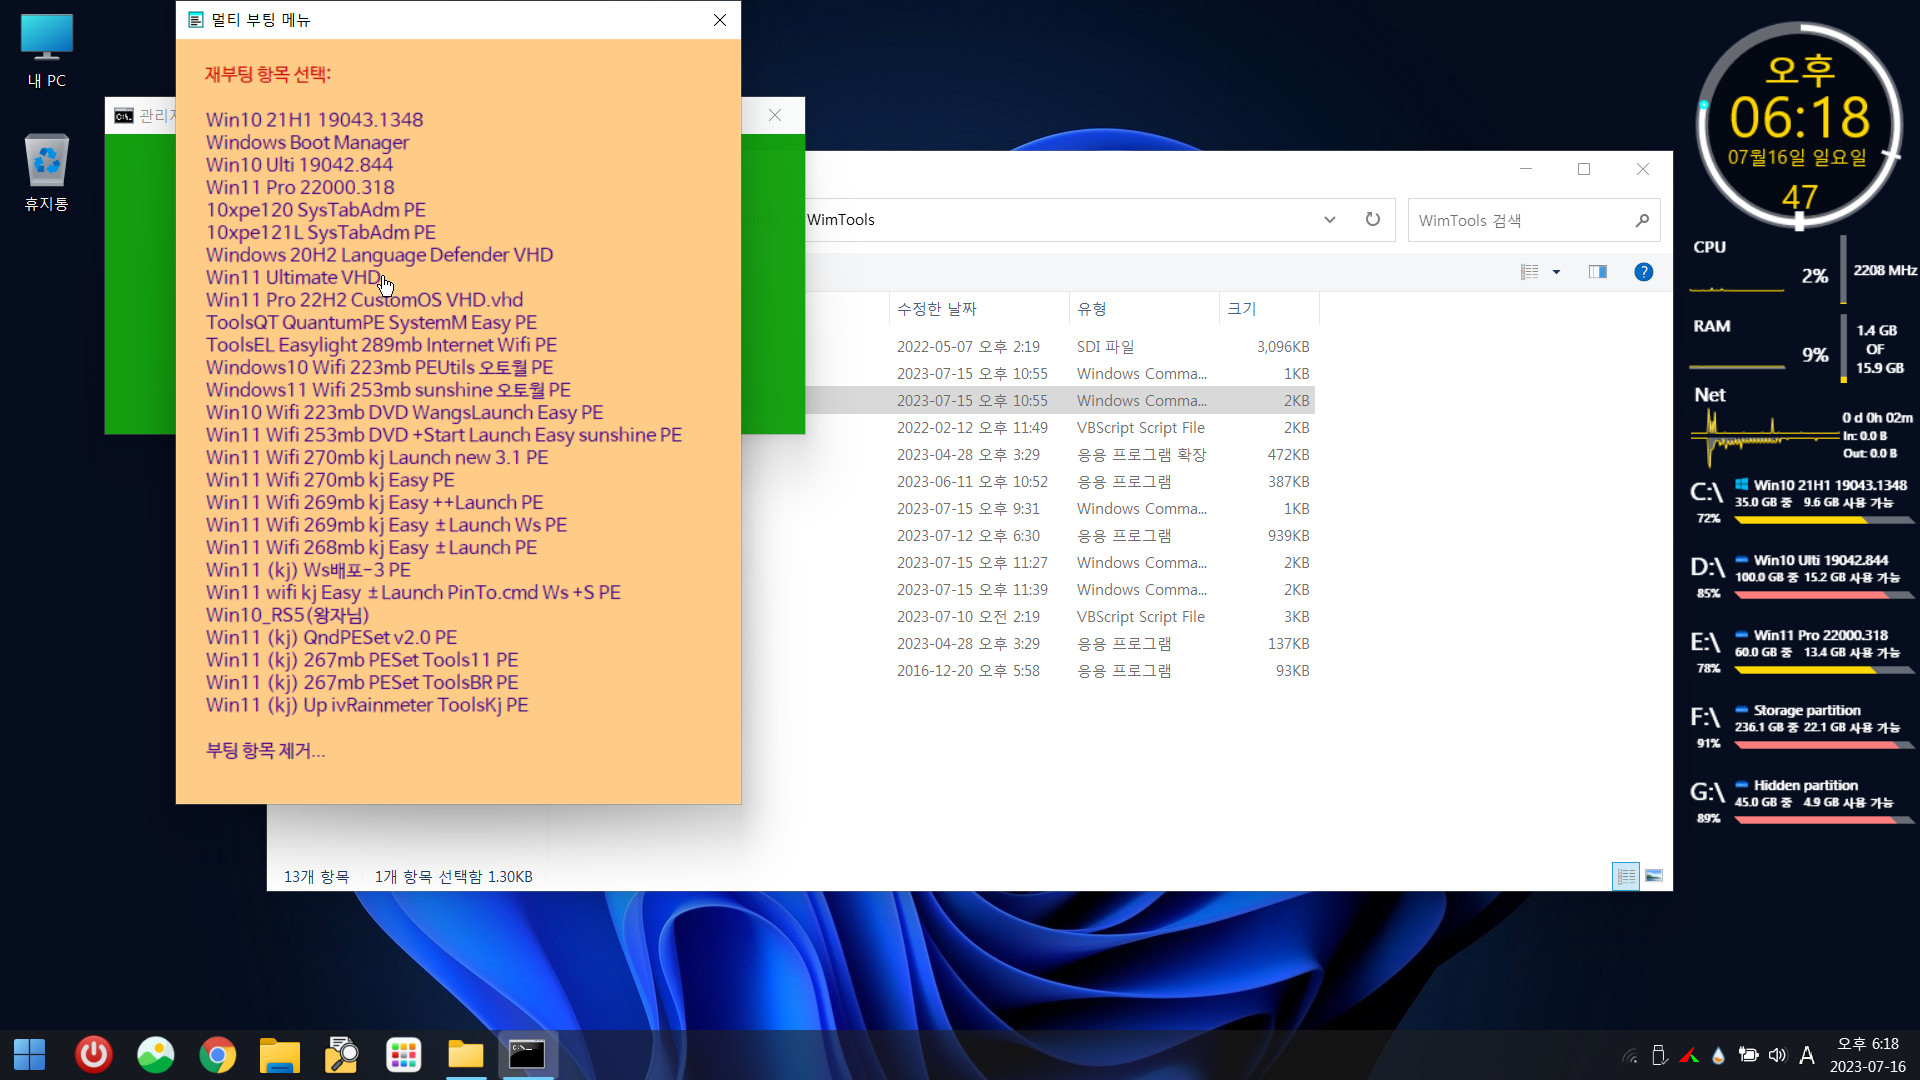Image resolution: width=1920 pixels, height=1080 pixels.
Task: Select the 939KB application row
Action: coord(1060,535)
